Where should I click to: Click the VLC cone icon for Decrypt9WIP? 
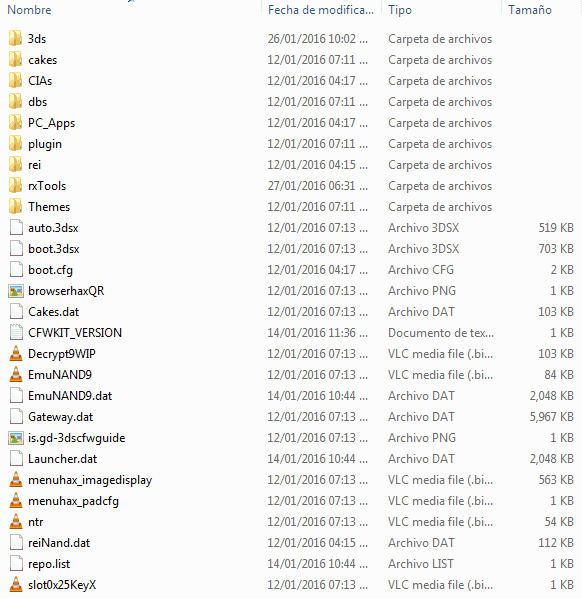point(16,354)
